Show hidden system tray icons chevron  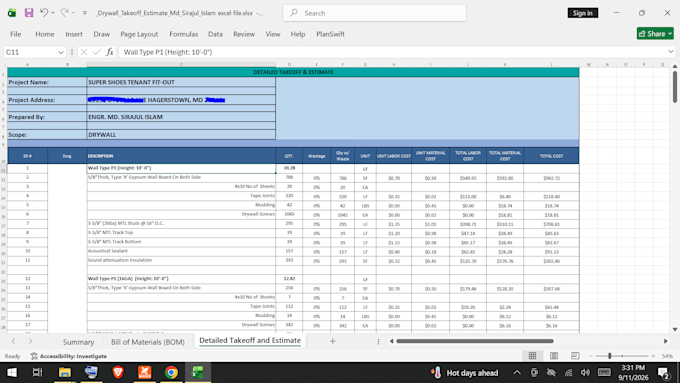[517, 373]
